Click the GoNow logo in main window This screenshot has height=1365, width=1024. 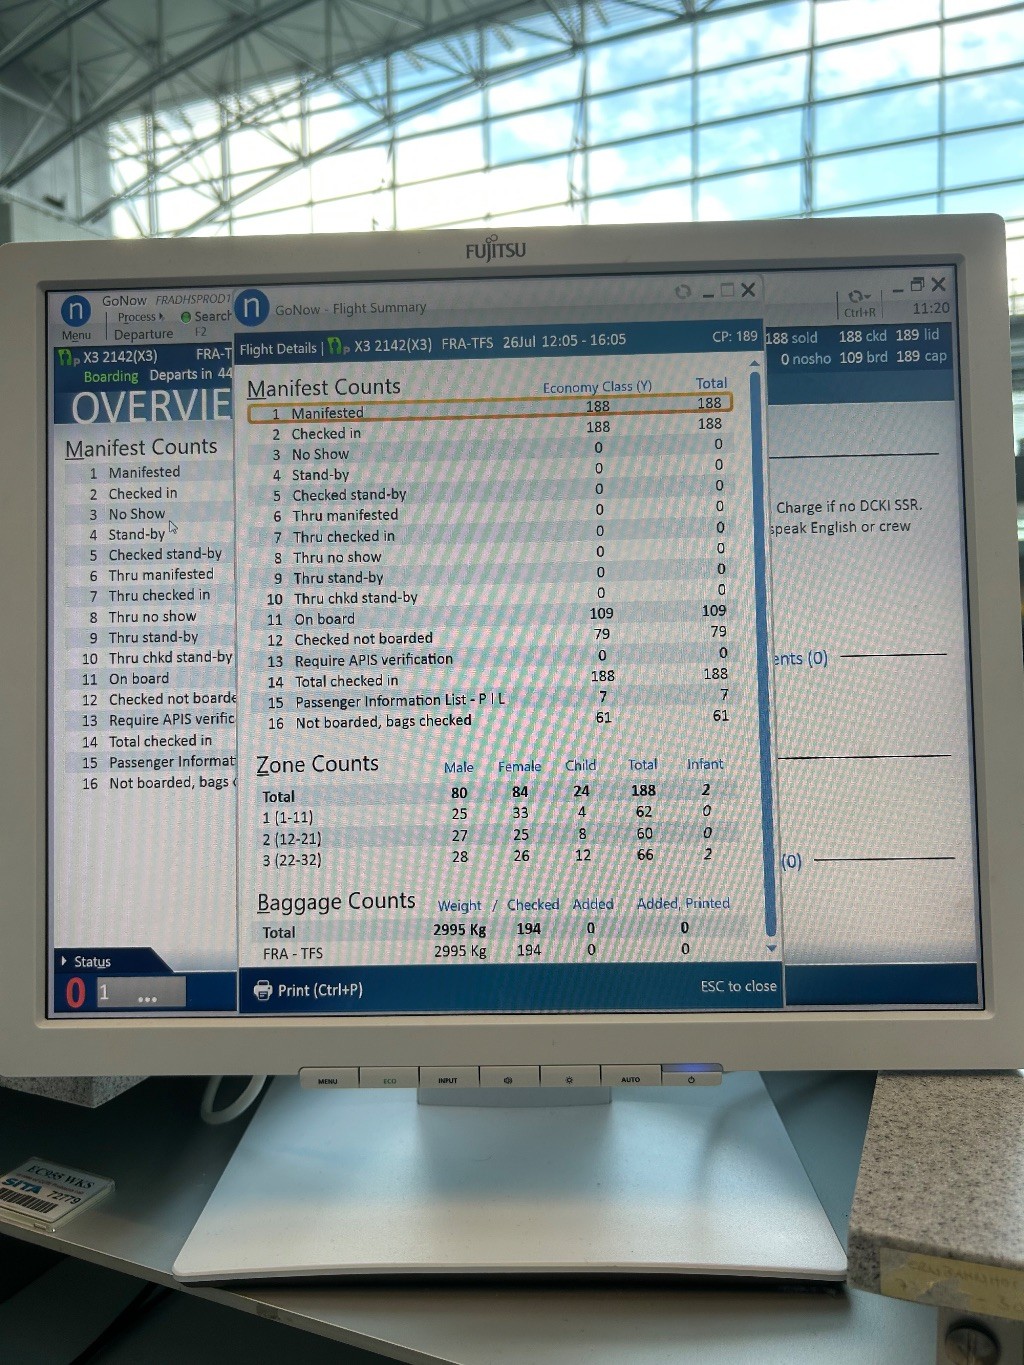76,310
